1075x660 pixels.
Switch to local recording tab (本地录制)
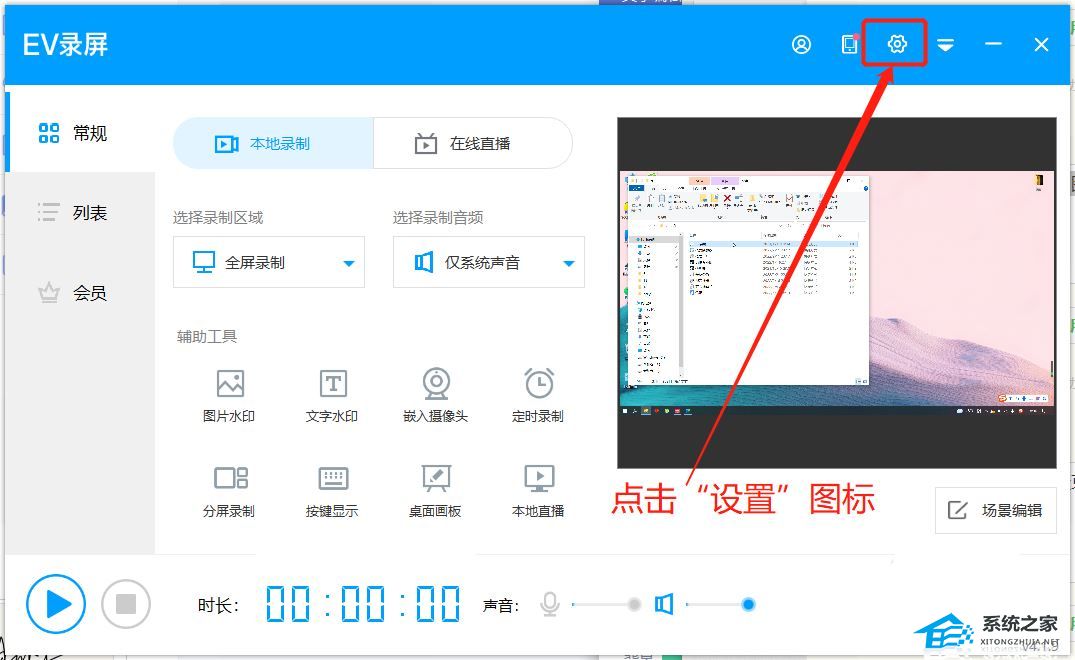[273, 143]
